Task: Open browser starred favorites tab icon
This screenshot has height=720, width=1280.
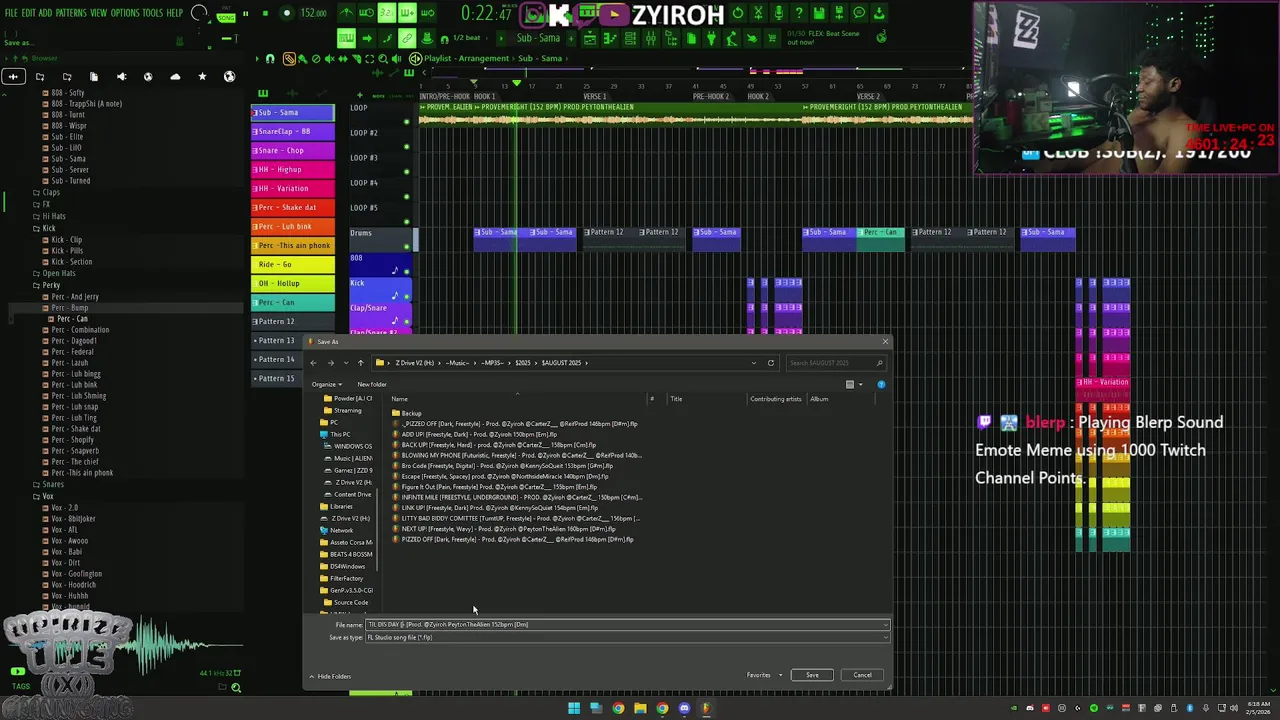Action: click(x=202, y=77)
